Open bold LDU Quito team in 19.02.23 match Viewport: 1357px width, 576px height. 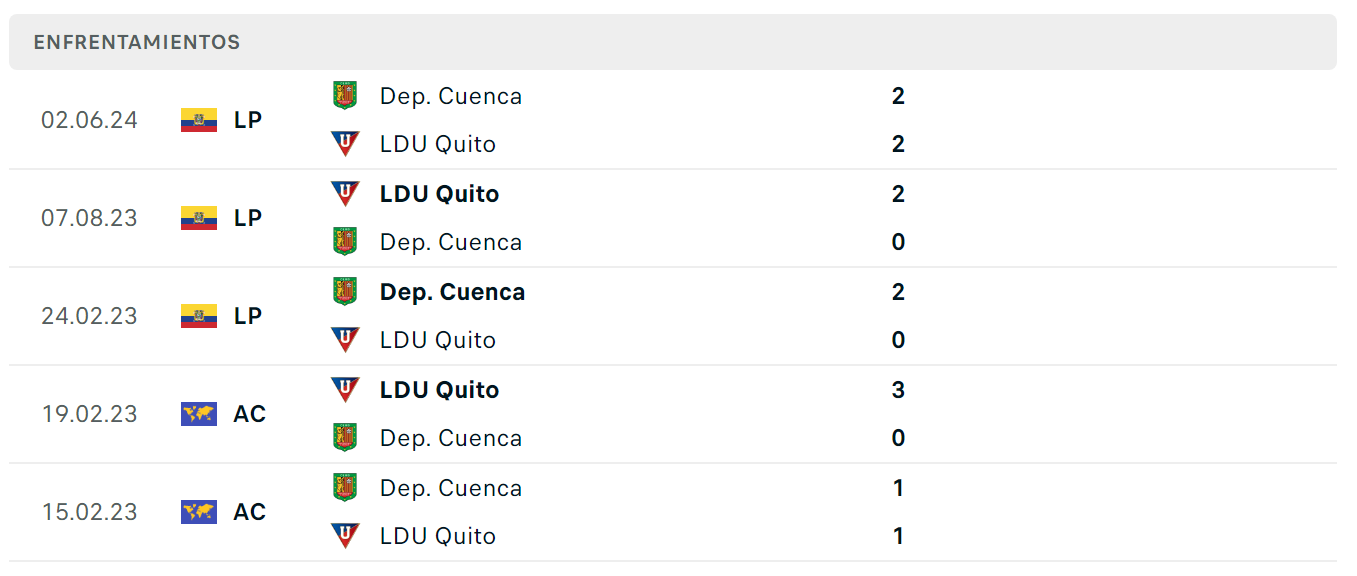(x=439, y=390)
